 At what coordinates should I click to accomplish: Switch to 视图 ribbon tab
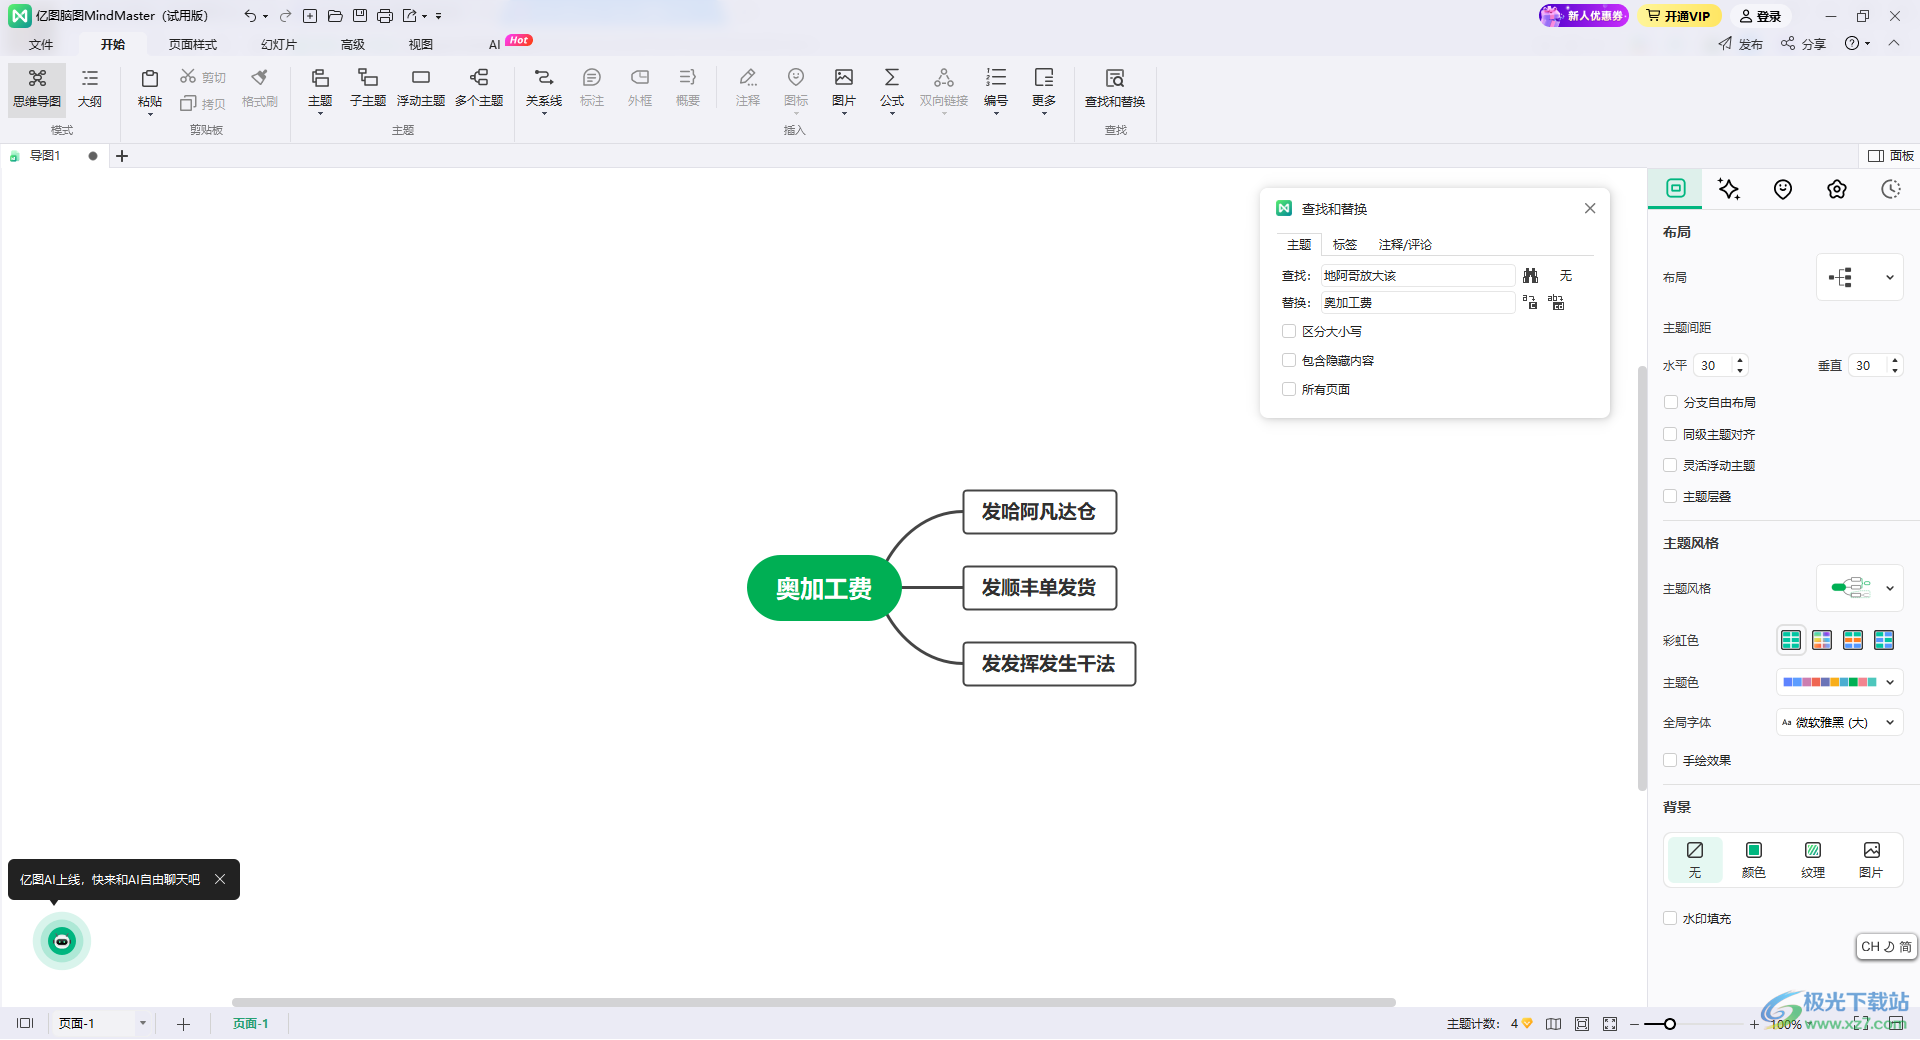pyautogui.click(x=421, y=44)
